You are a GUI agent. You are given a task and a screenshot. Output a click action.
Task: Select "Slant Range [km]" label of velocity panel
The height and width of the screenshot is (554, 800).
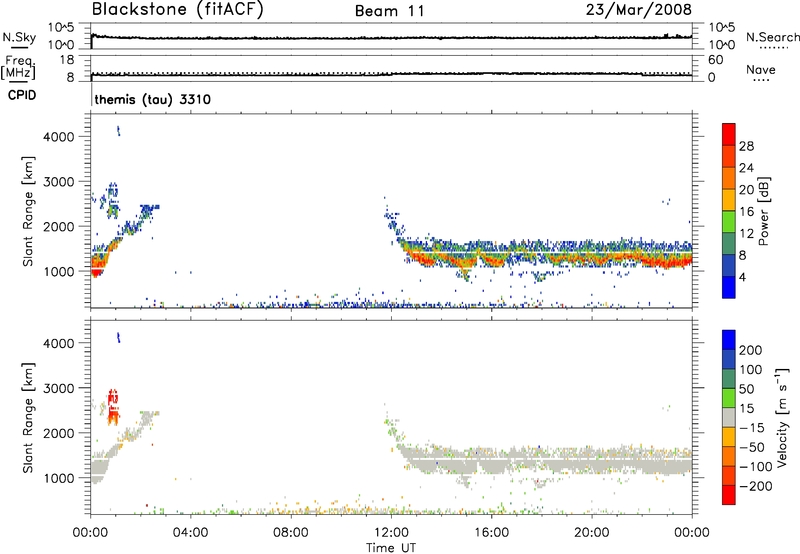[x=28, y=418]
